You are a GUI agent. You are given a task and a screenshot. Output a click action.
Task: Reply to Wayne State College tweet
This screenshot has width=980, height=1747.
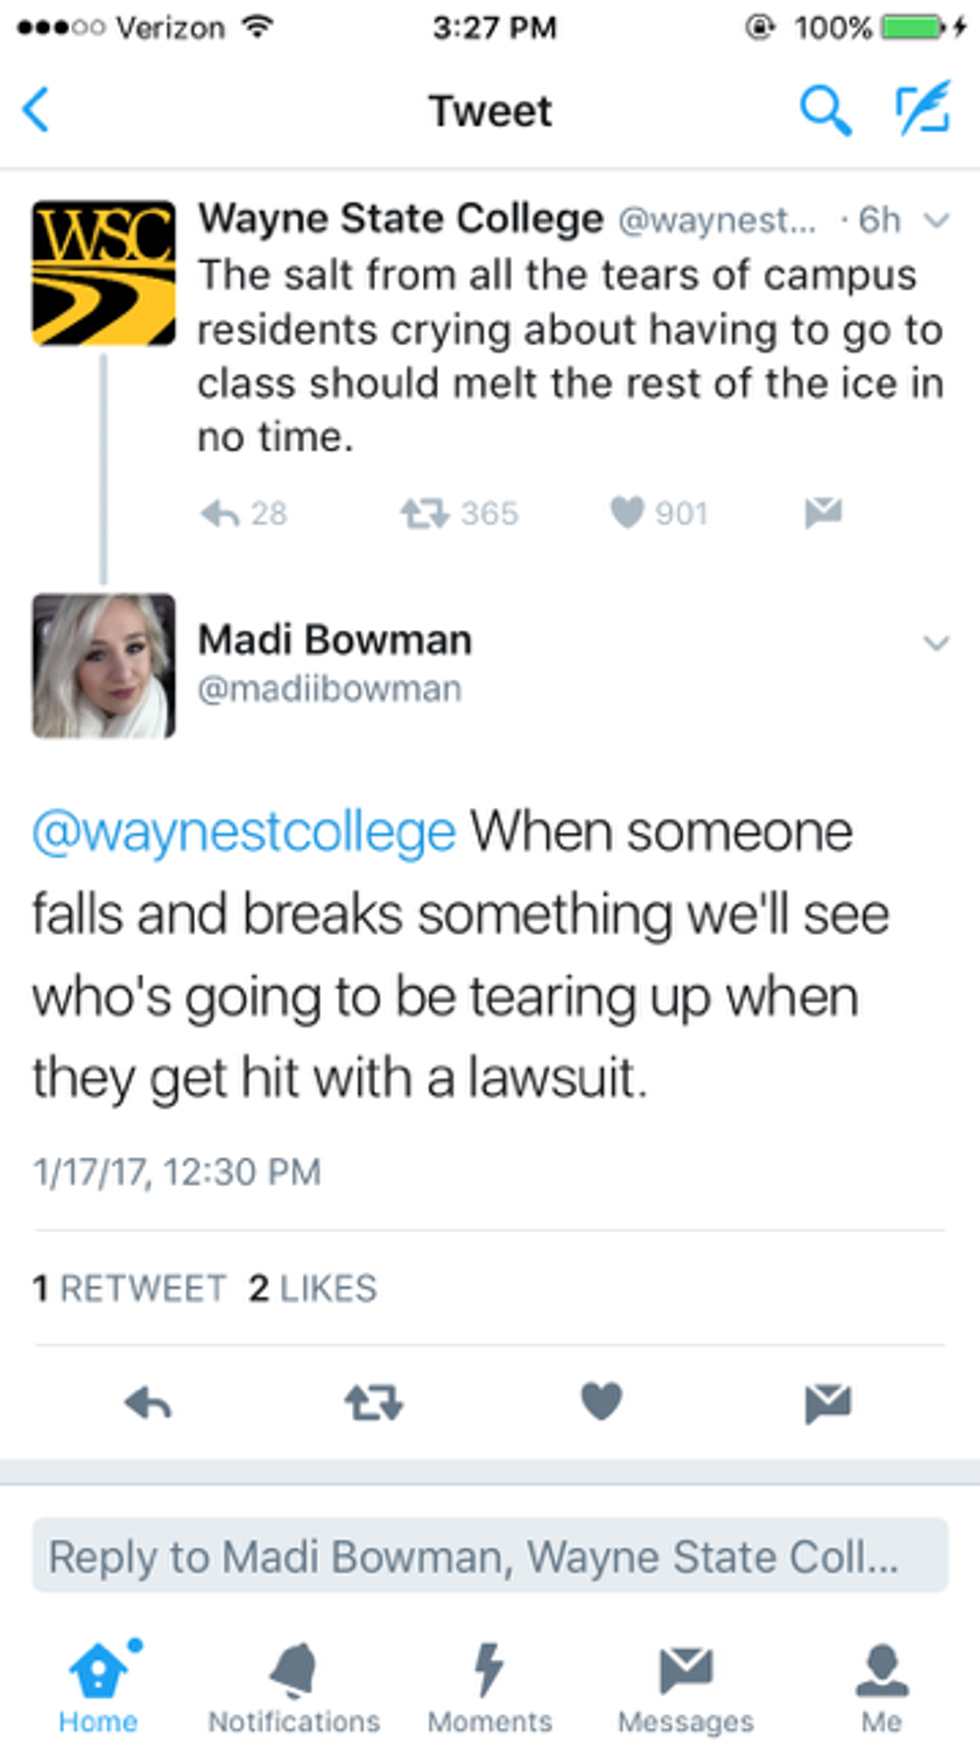coord(220,514)
